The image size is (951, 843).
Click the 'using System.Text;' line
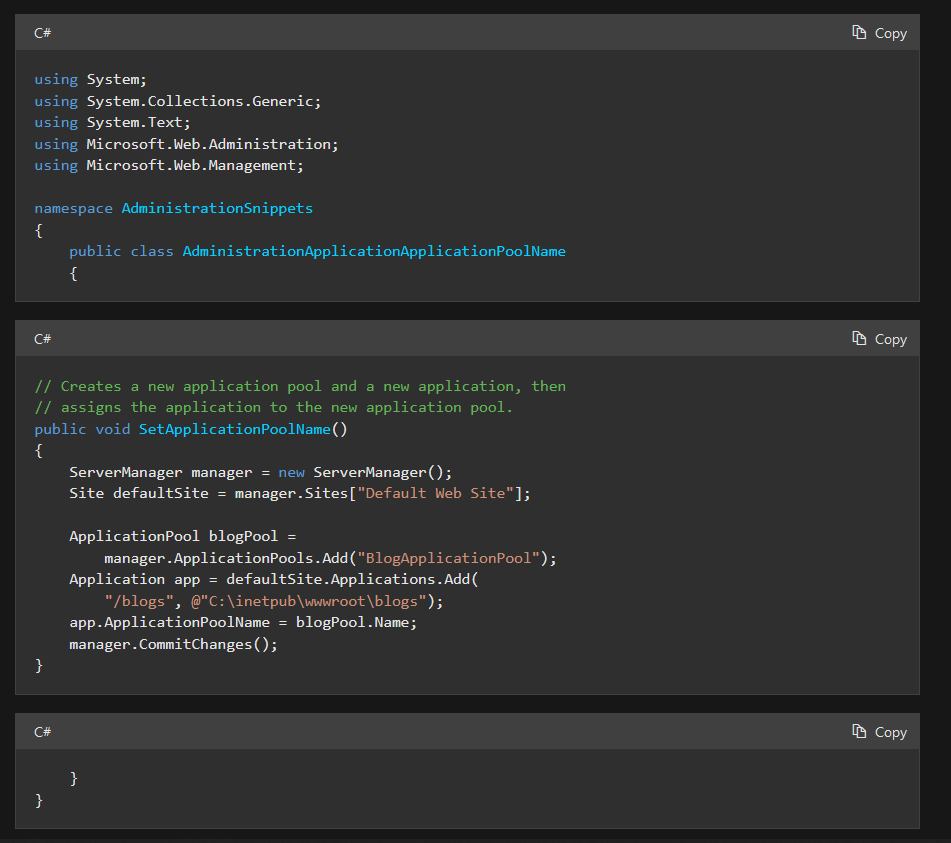pos(112,123)
